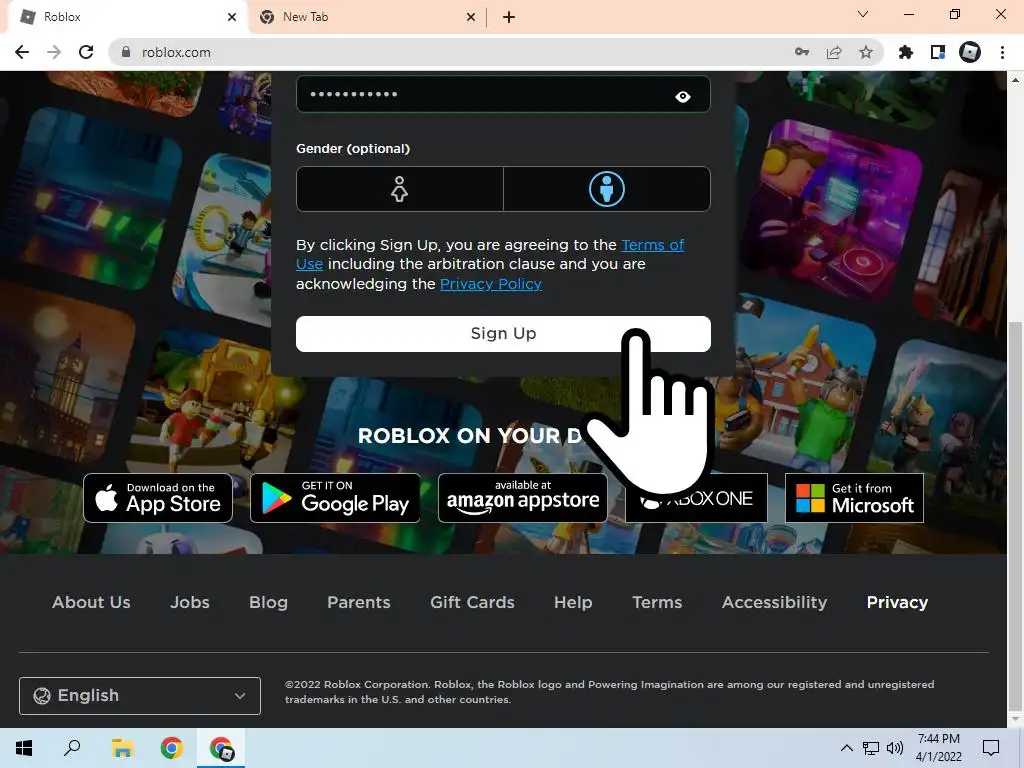Open the Blog footer link
Viewport: 1024px width, 768px height.
[x=268, y=602]
